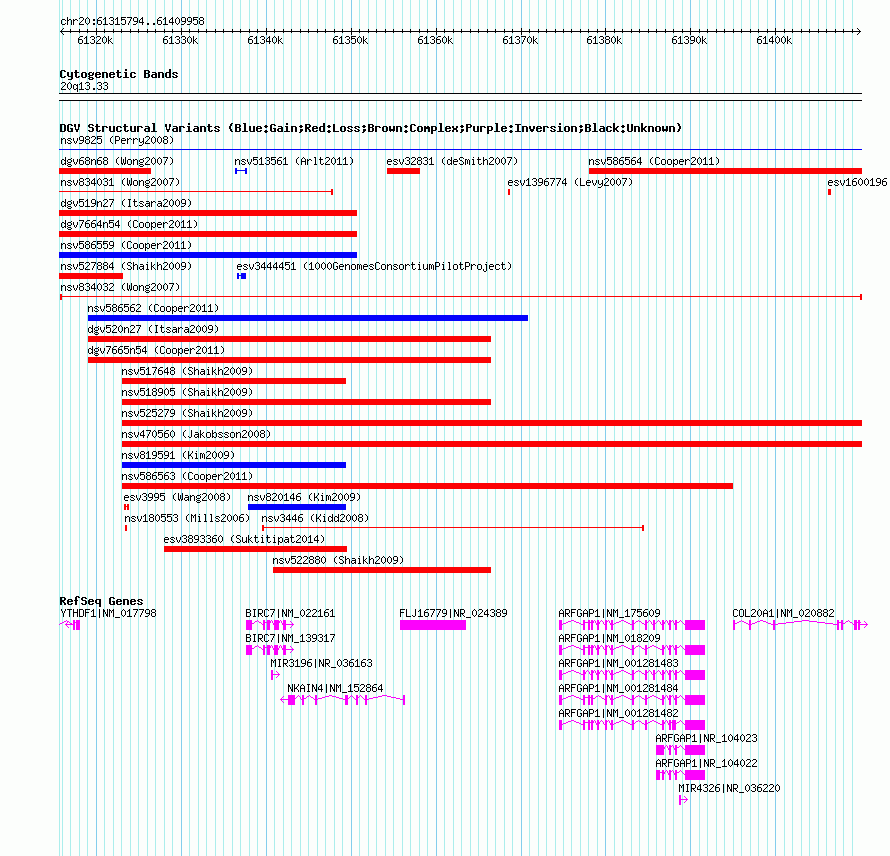Image resolution: width=890 pixels, height=856 pixels.
Task: Click the Cytogenetic Bands track title
Action: coord(119,74)
